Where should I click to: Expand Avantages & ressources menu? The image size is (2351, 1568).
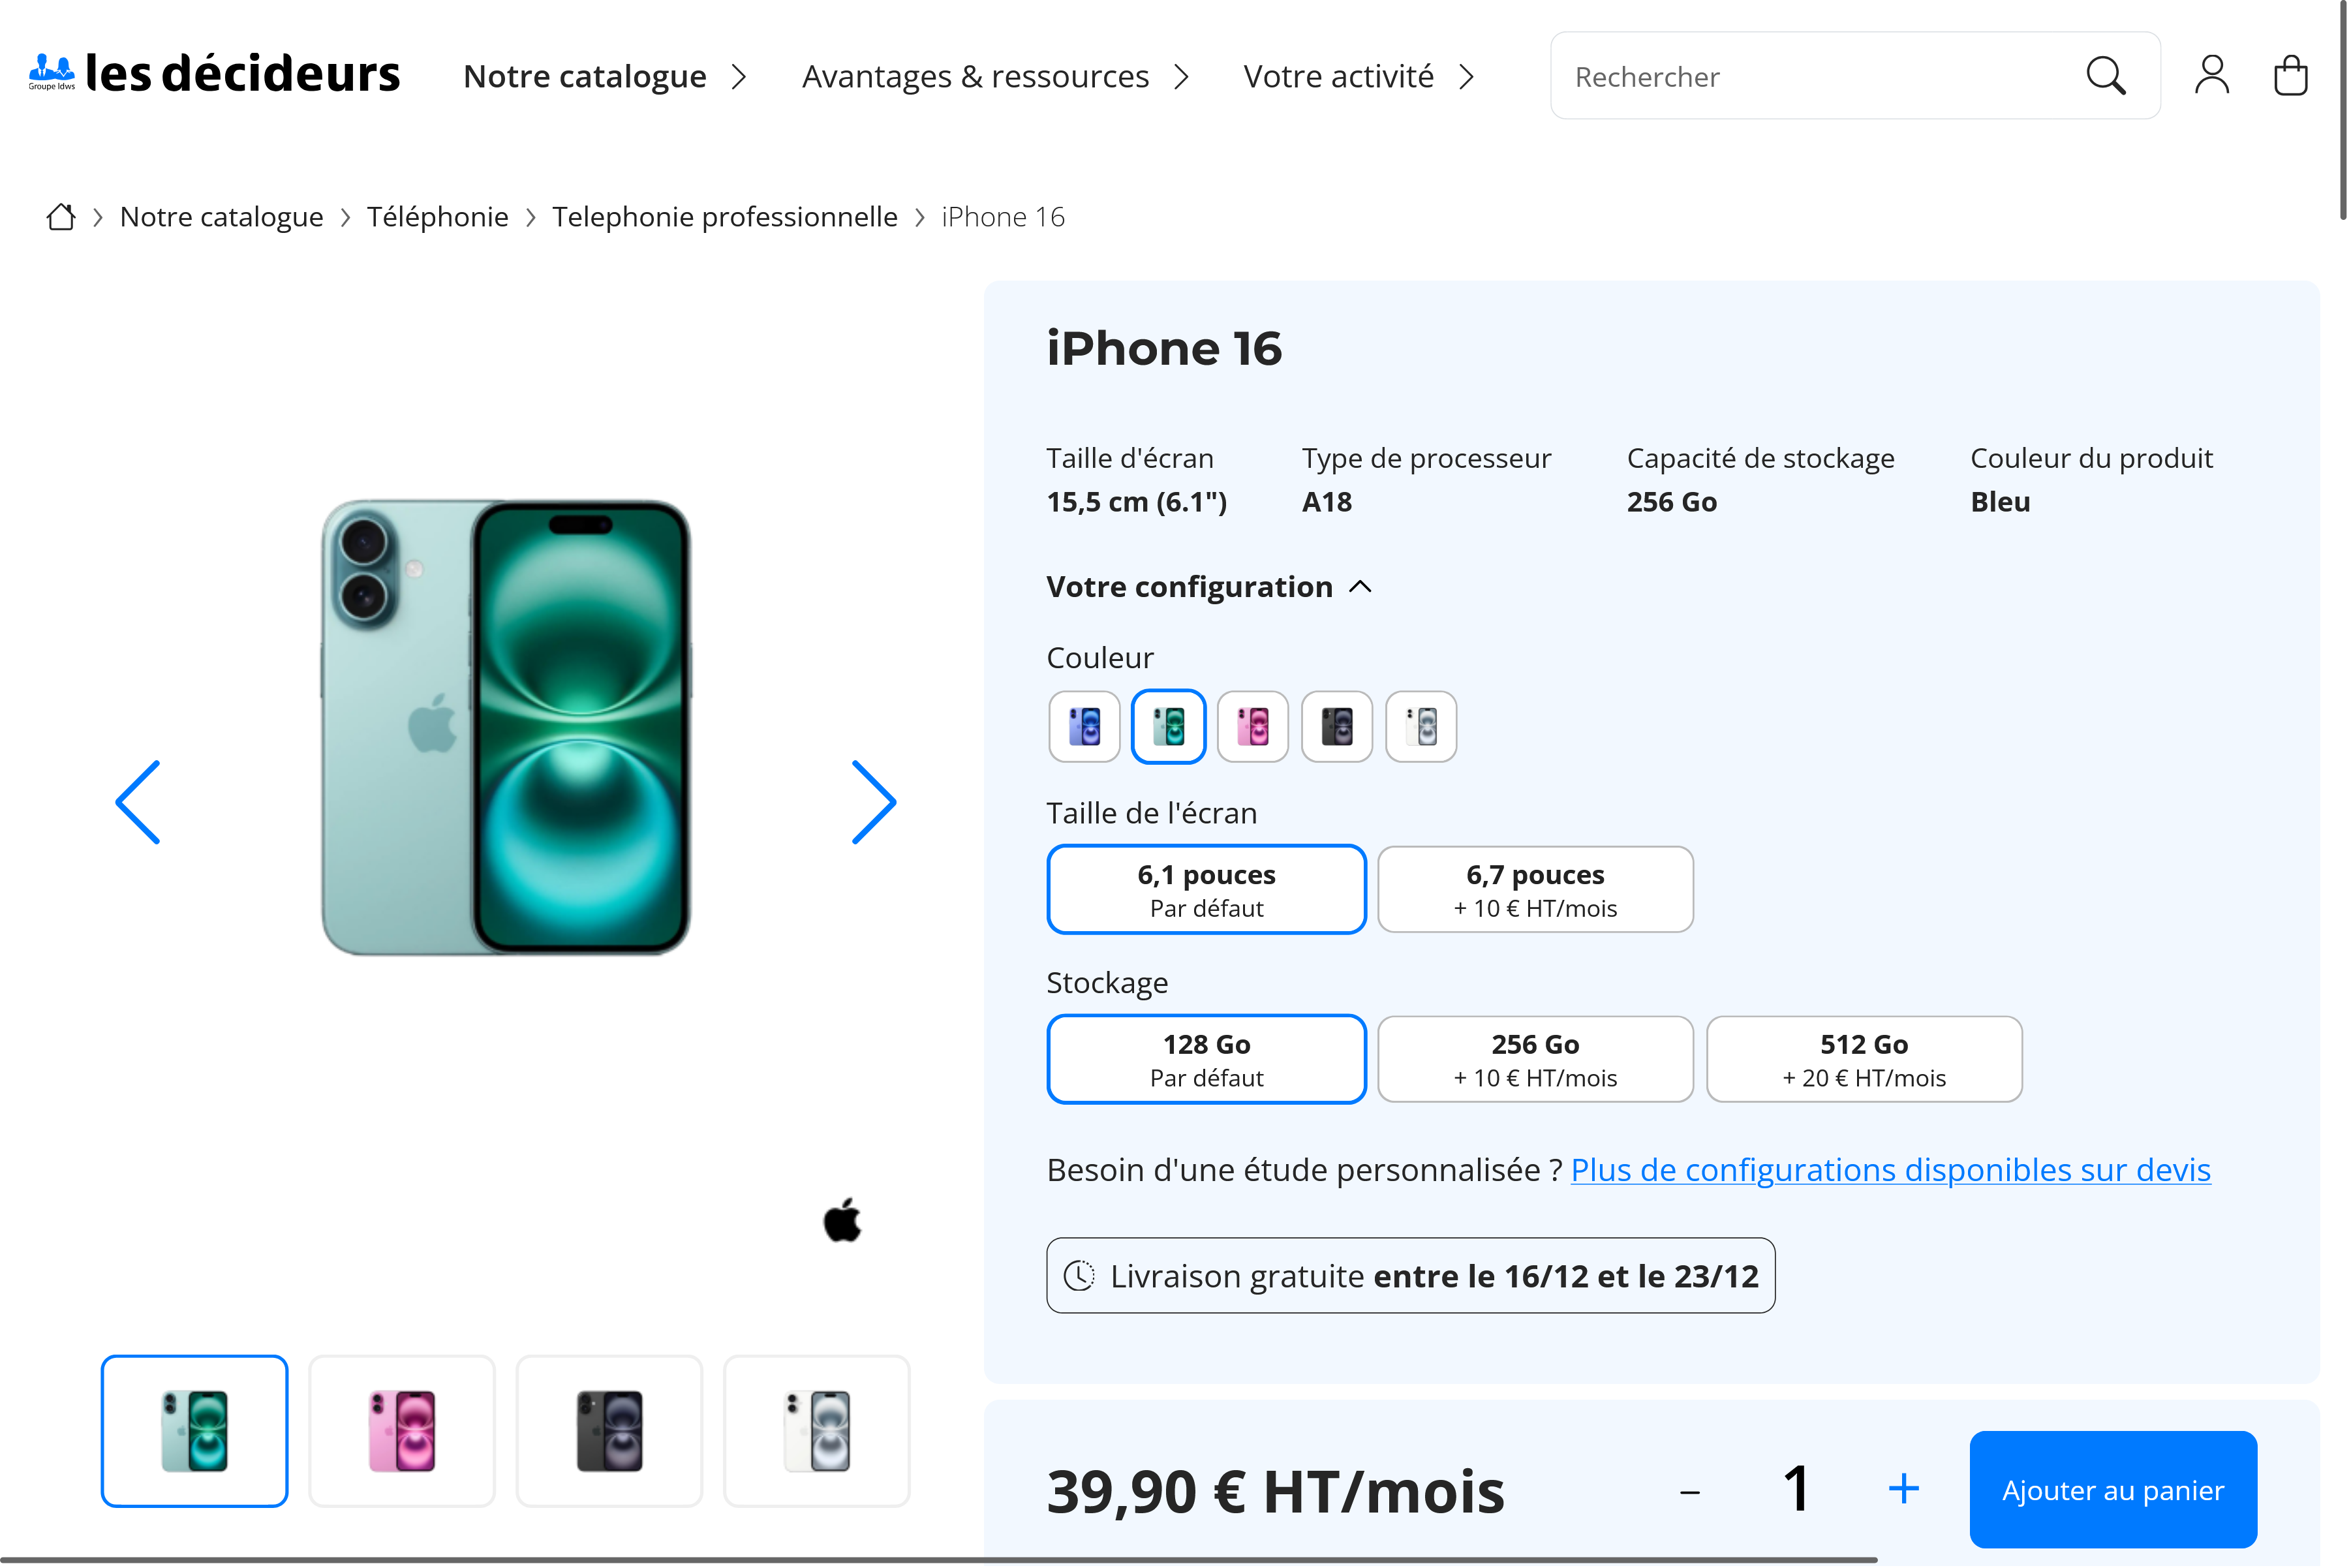995,77
